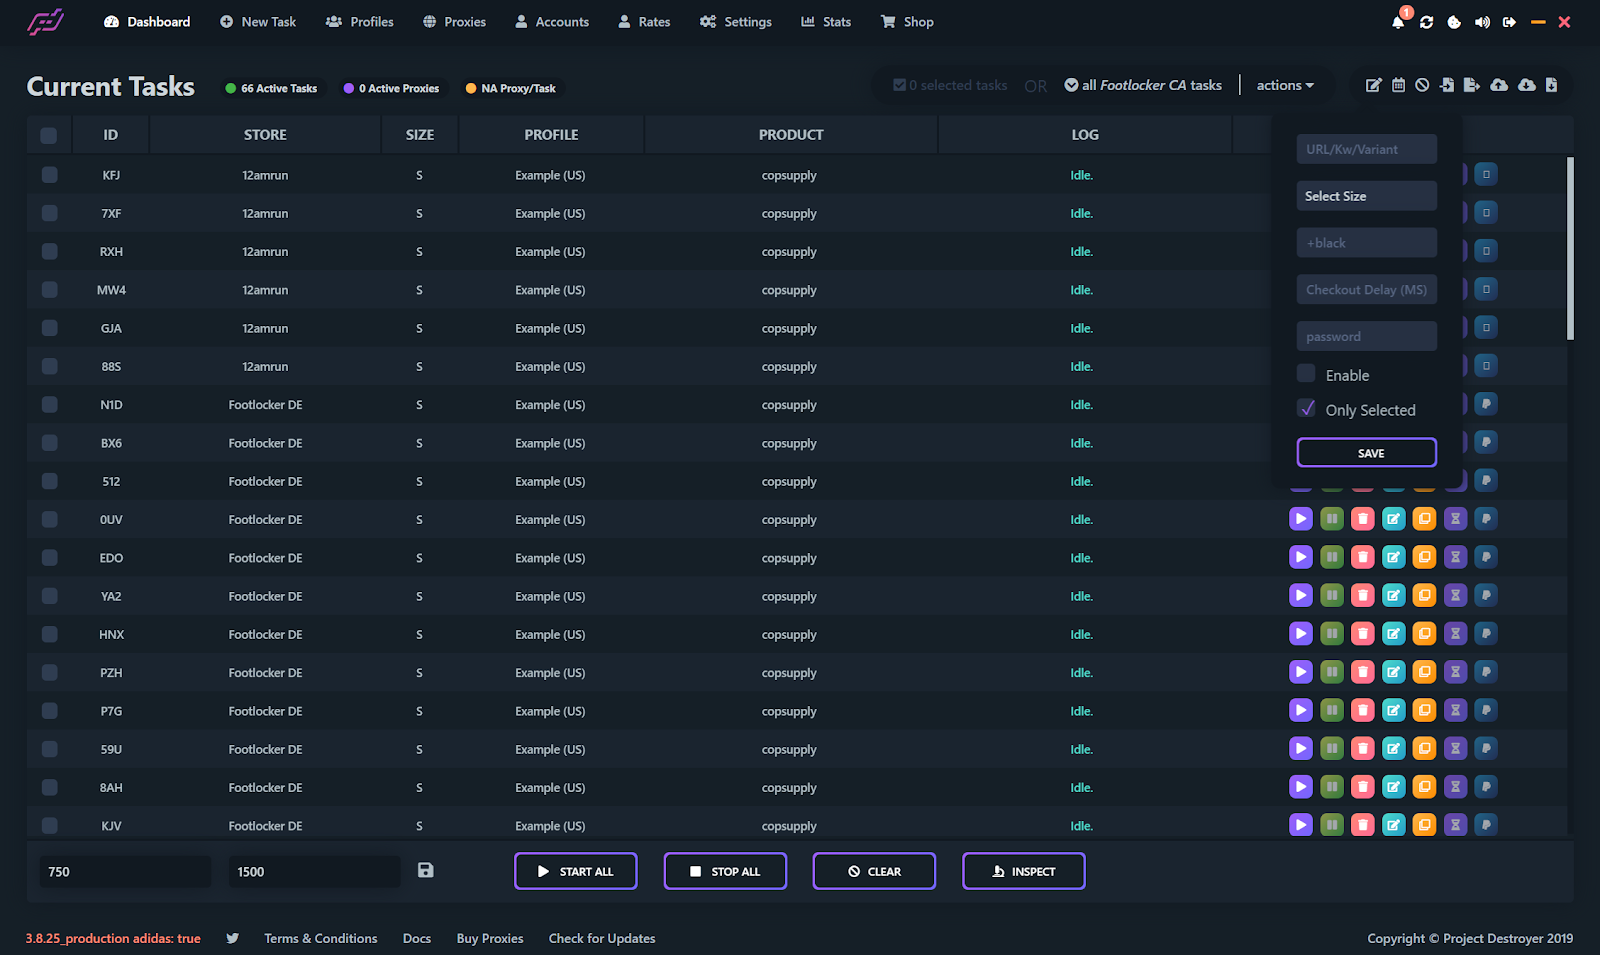Tick the Enable checkbox
Screen dimensions: 1600x955
pyautogui.click(x=1306, y=374)
